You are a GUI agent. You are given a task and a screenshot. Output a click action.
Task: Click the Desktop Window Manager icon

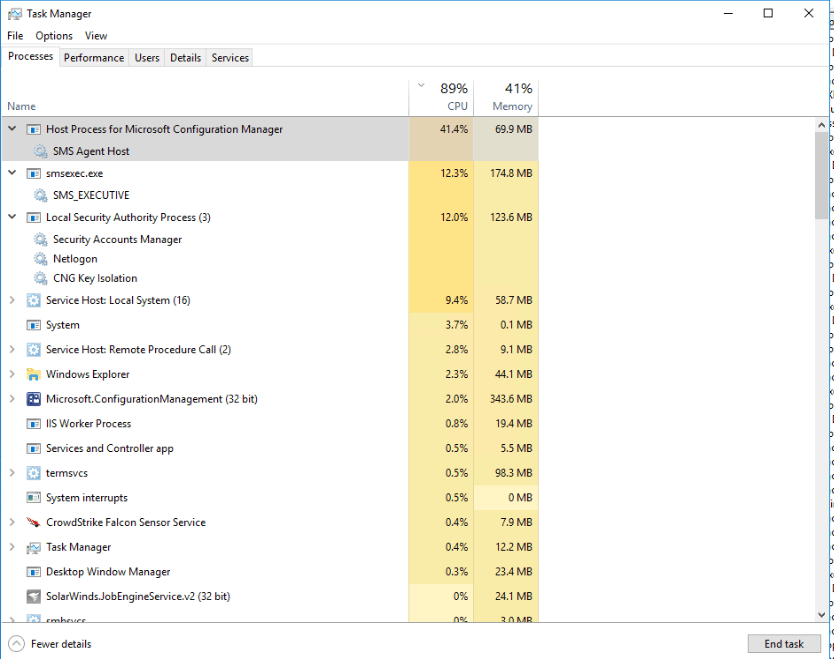[34, 572]
